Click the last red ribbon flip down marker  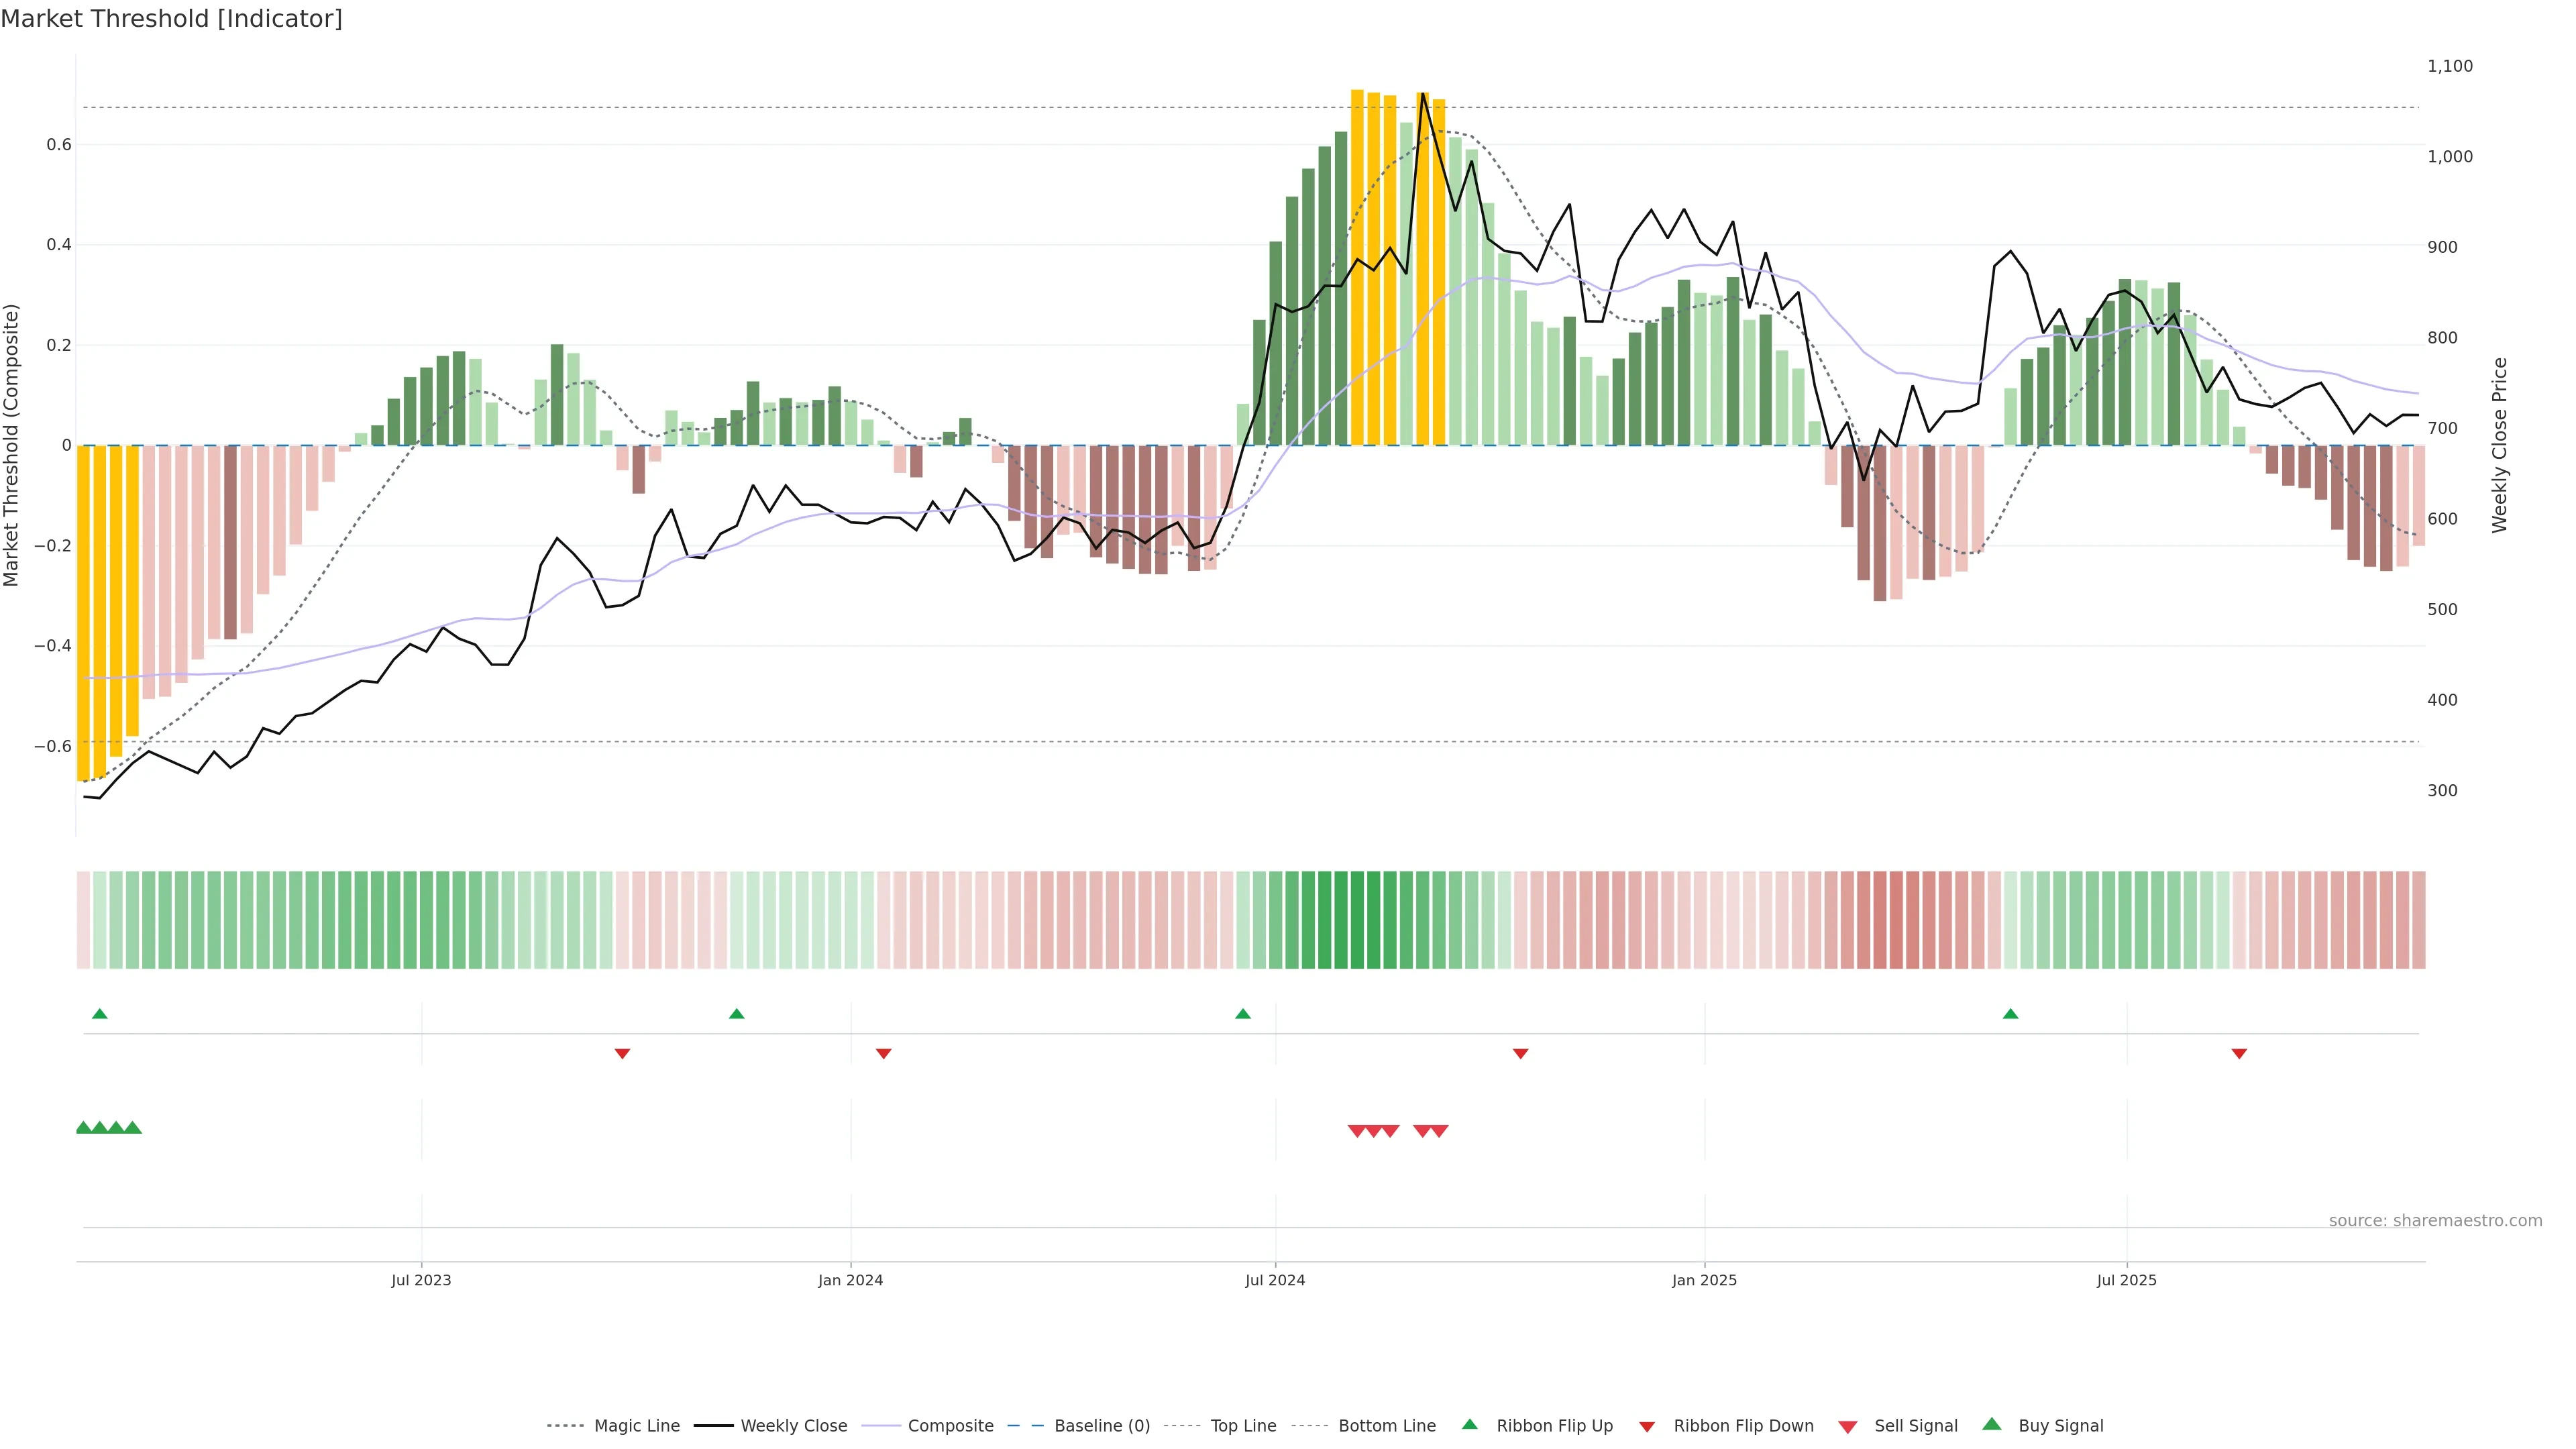[x=2239, y=1053]
